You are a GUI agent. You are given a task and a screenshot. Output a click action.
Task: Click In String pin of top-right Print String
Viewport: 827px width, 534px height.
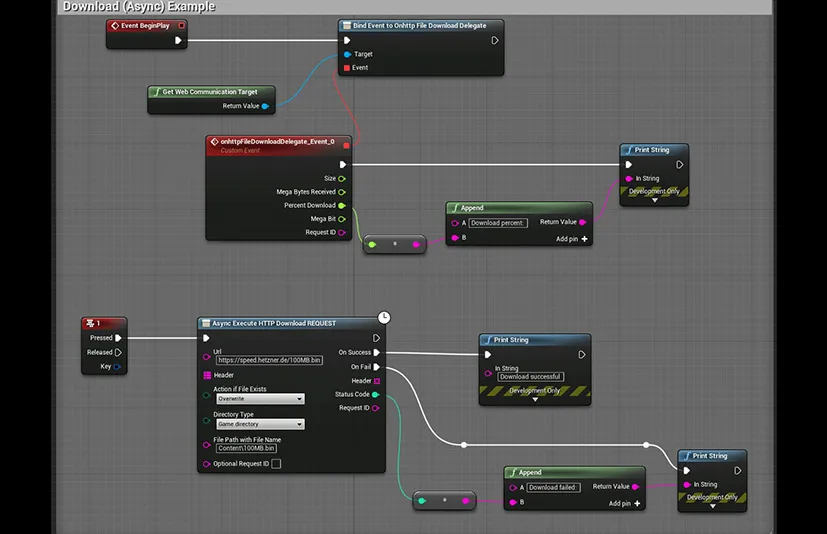pyautogui.click(x=629, y=178)
